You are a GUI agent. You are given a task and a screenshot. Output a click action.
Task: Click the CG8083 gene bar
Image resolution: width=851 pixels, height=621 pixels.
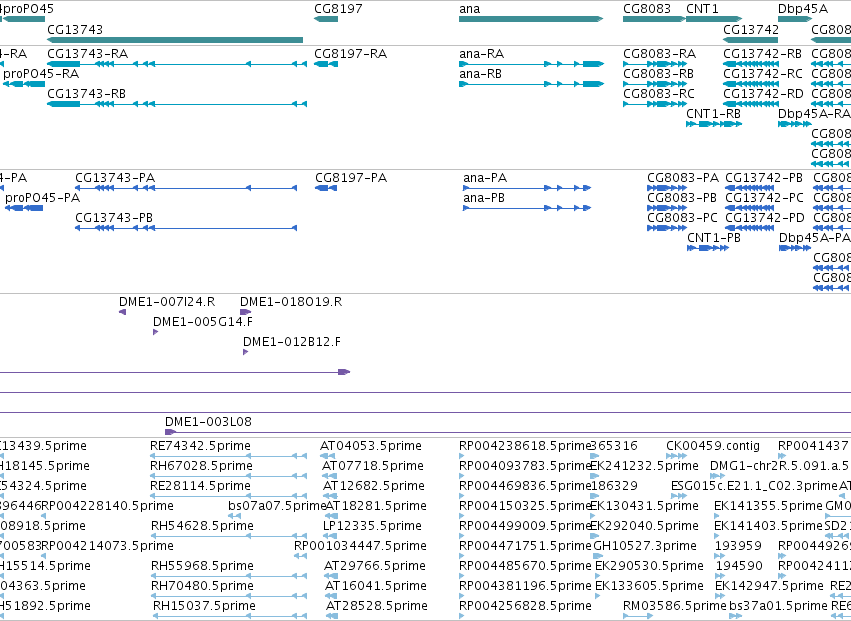[654, 19]
